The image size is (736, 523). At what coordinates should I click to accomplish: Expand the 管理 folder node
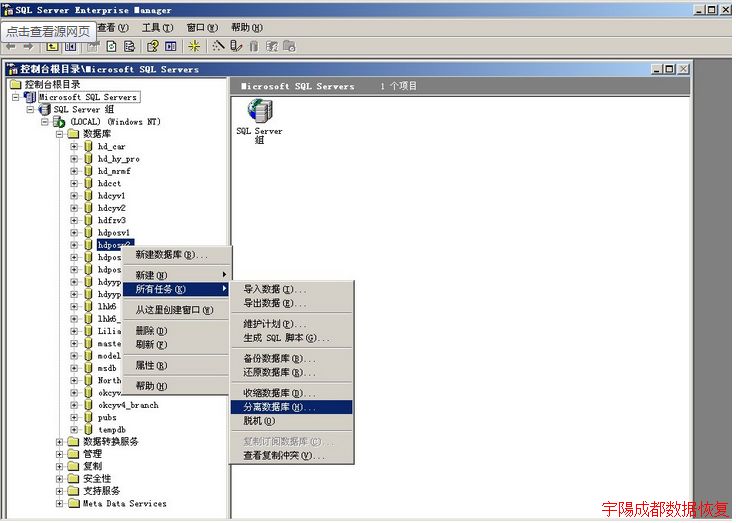pyautogui.click(x=60, y=454)
